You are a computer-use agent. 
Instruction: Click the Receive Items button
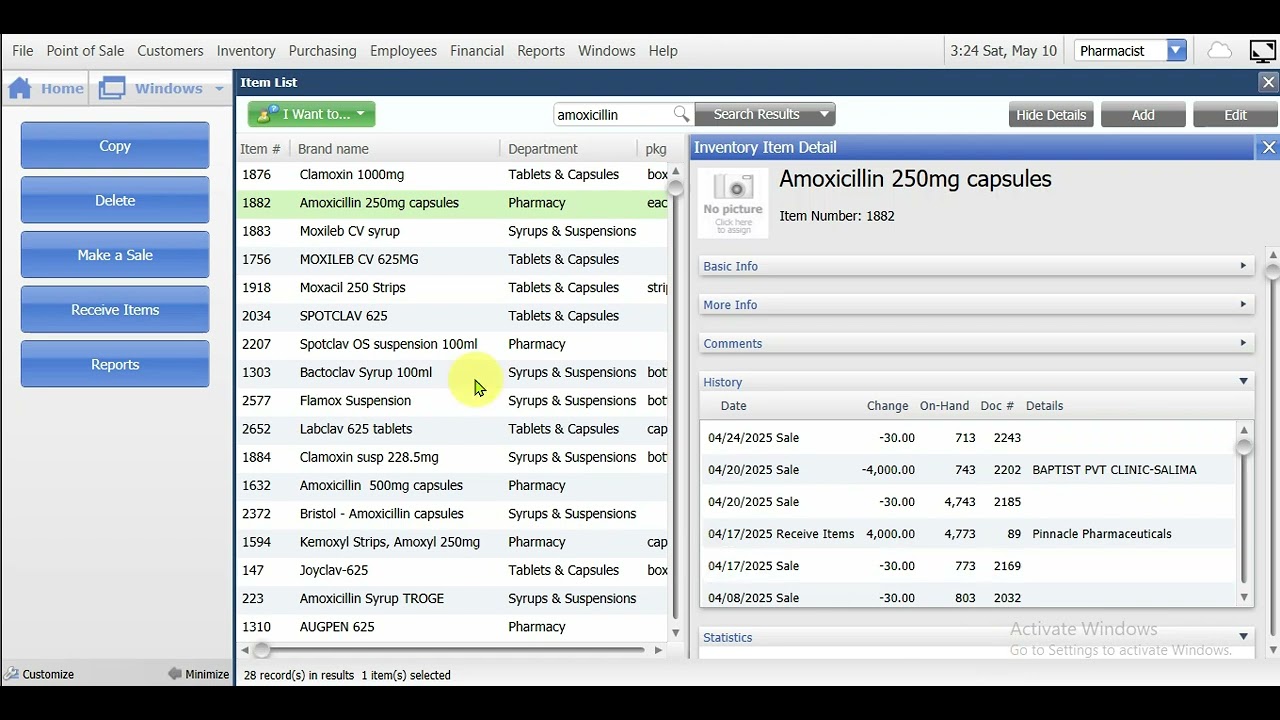(x=115, y=310)
